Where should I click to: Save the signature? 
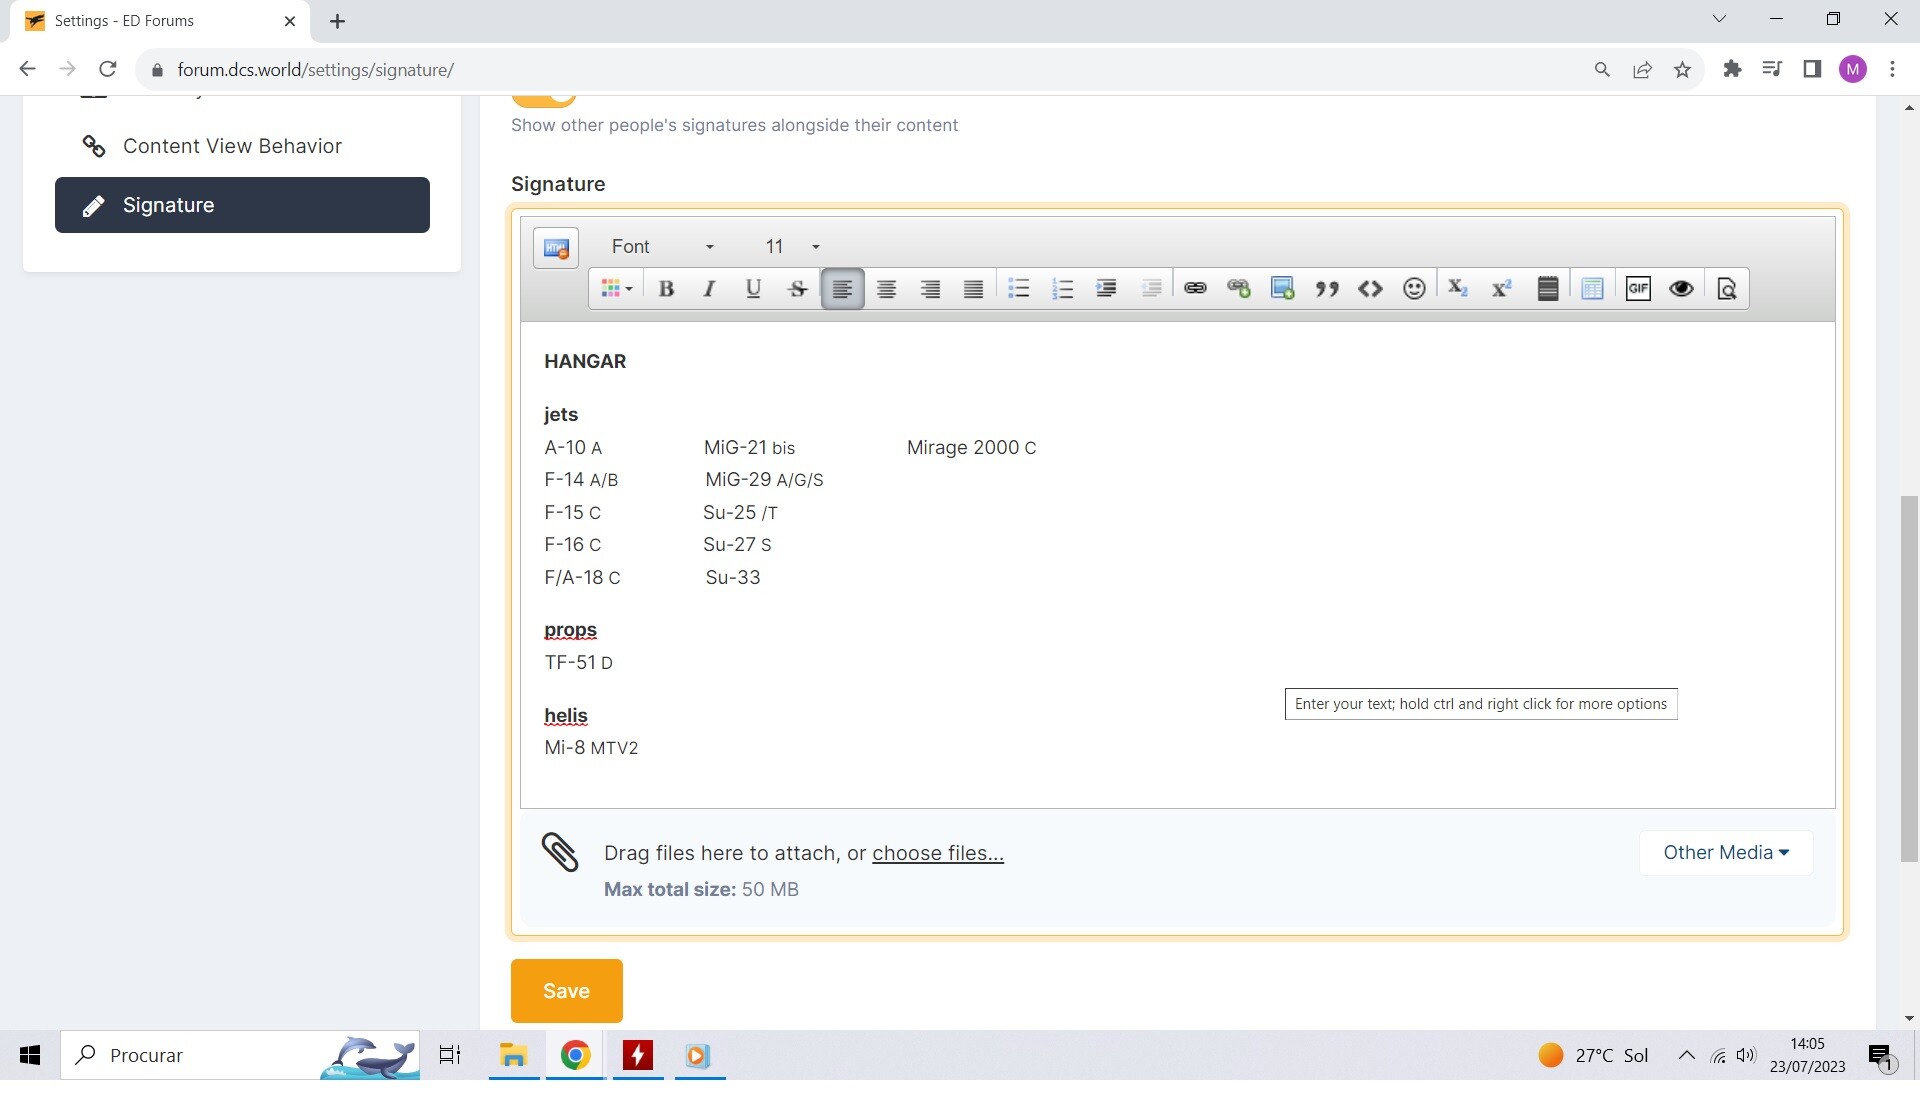pyautogui.click(x=567, y=991)
